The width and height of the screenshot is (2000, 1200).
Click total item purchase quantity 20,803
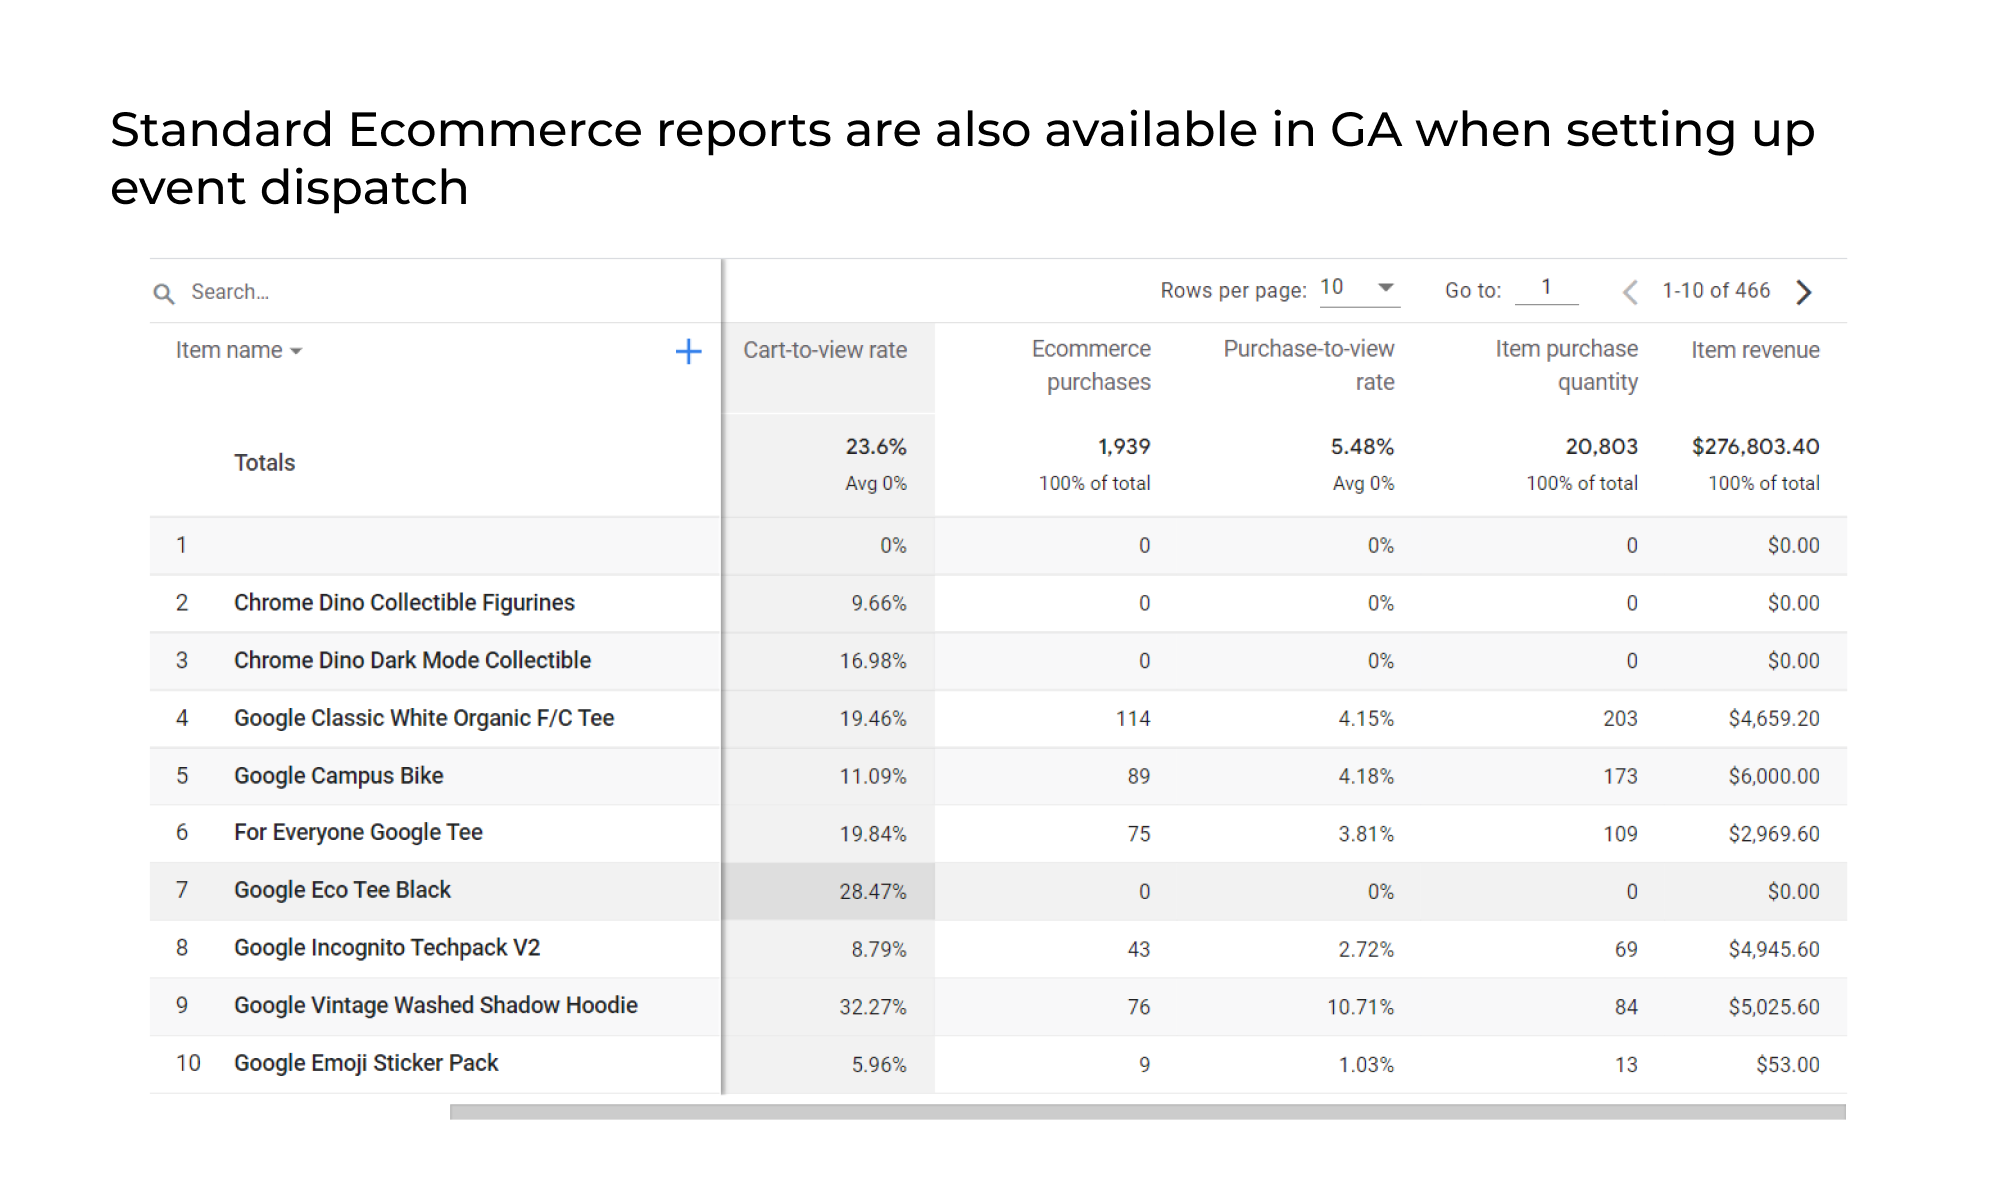tap(1601, 446)
